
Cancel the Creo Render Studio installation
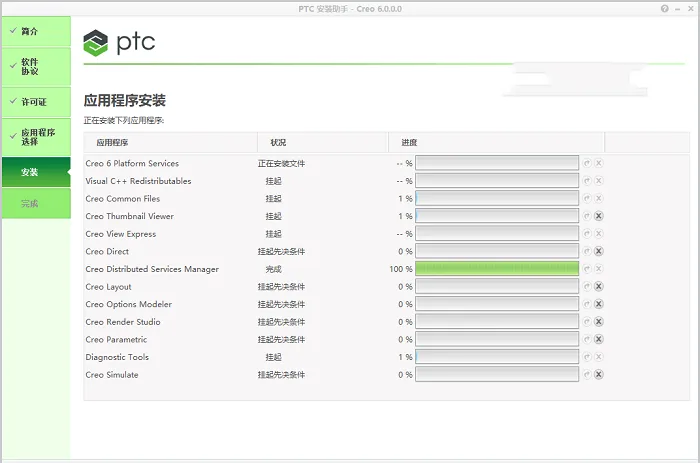pos(599,322)
